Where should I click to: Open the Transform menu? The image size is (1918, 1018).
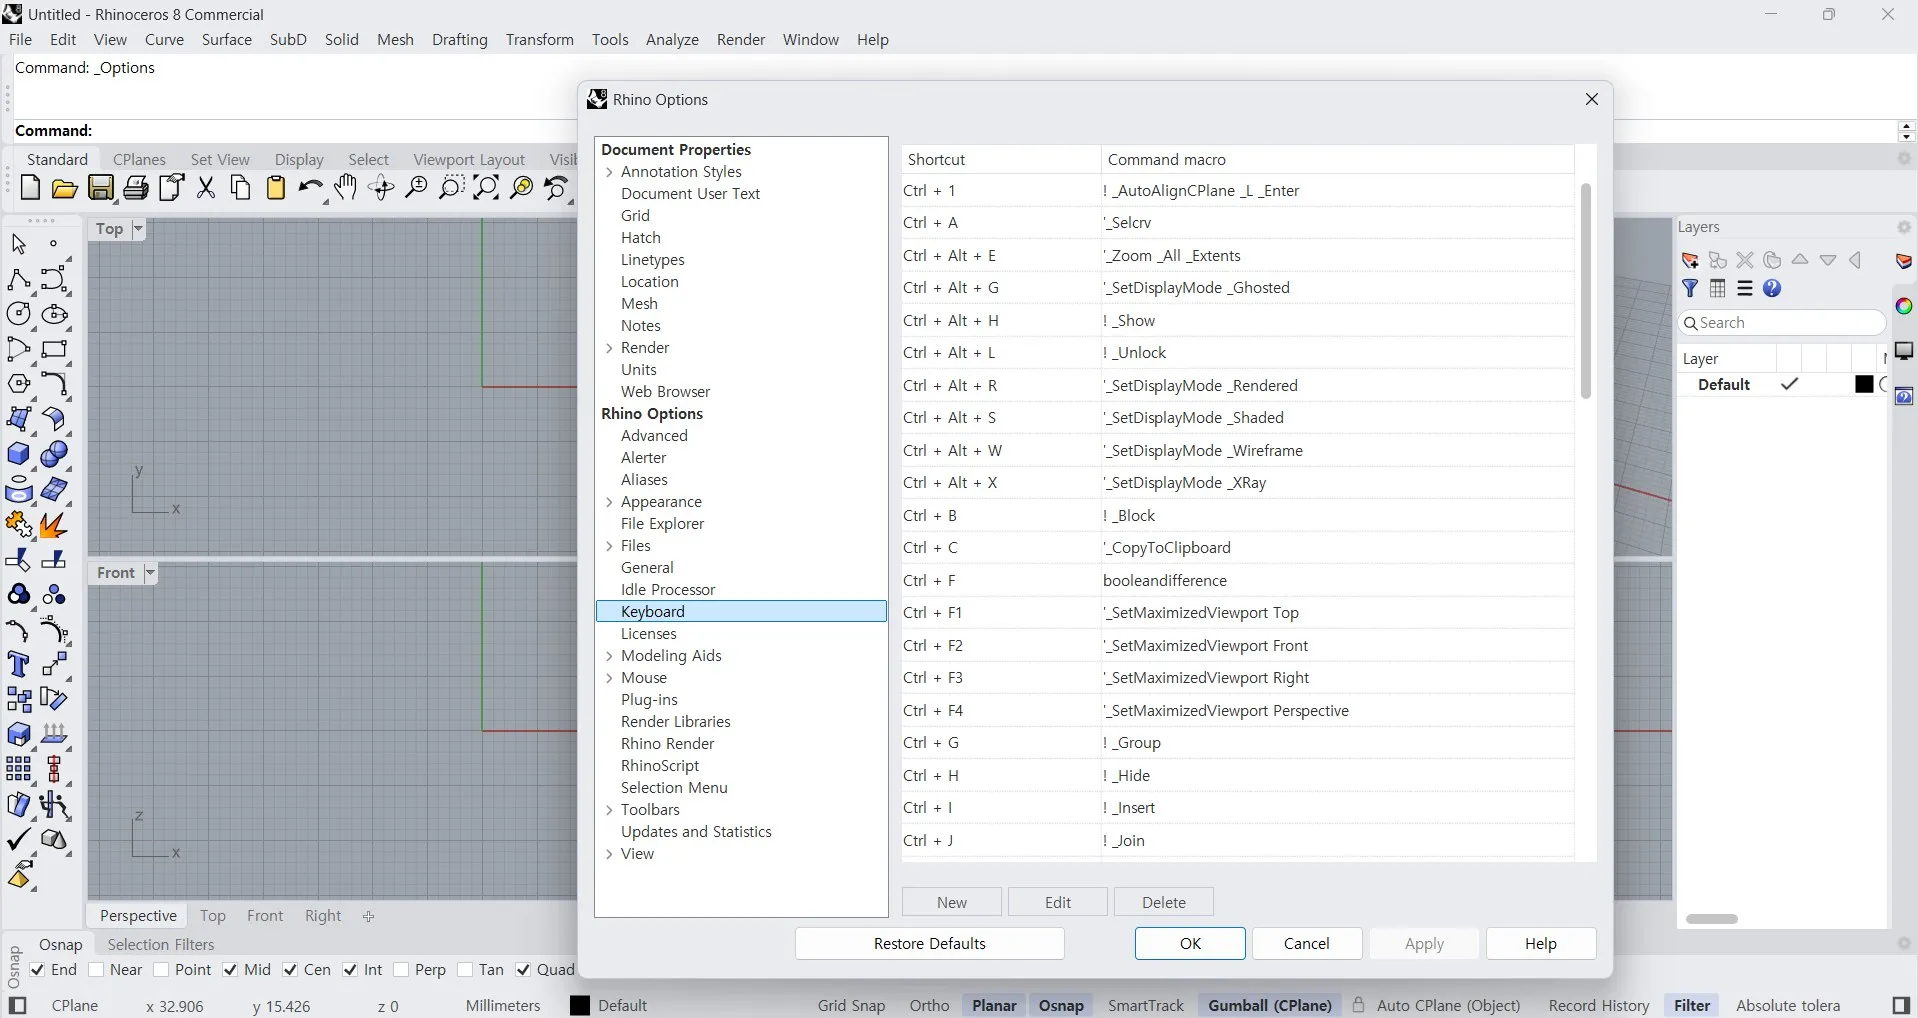tap(539, 40)
